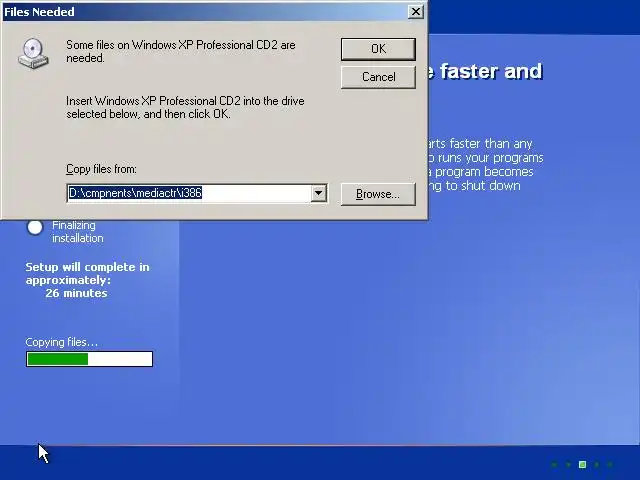Click the 'Insert Windows XP Professional CD2' instruction

click(185, 107)
